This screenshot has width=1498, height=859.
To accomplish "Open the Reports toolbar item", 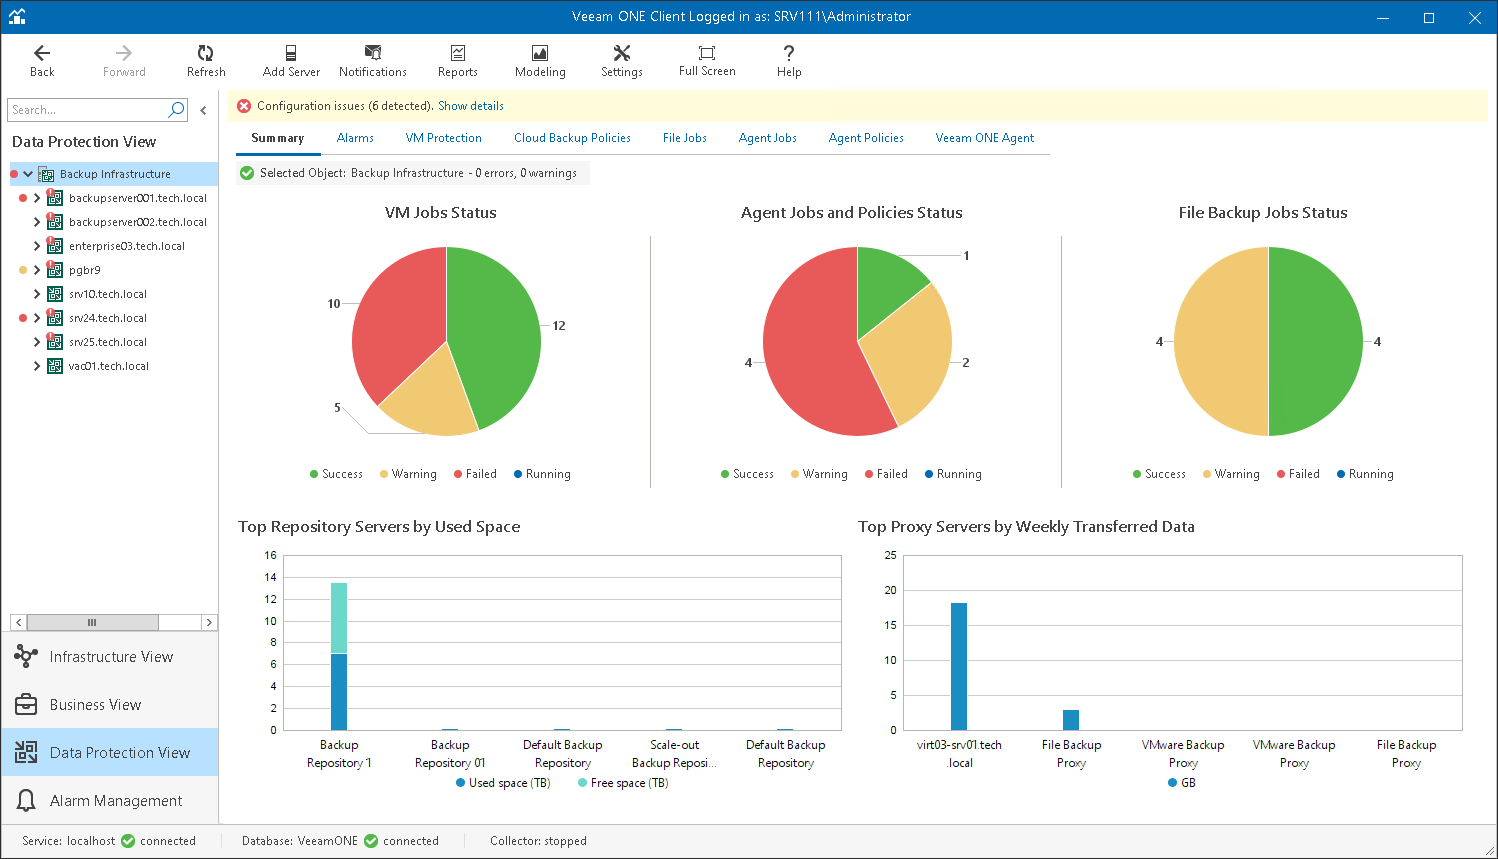I will 458,60.
